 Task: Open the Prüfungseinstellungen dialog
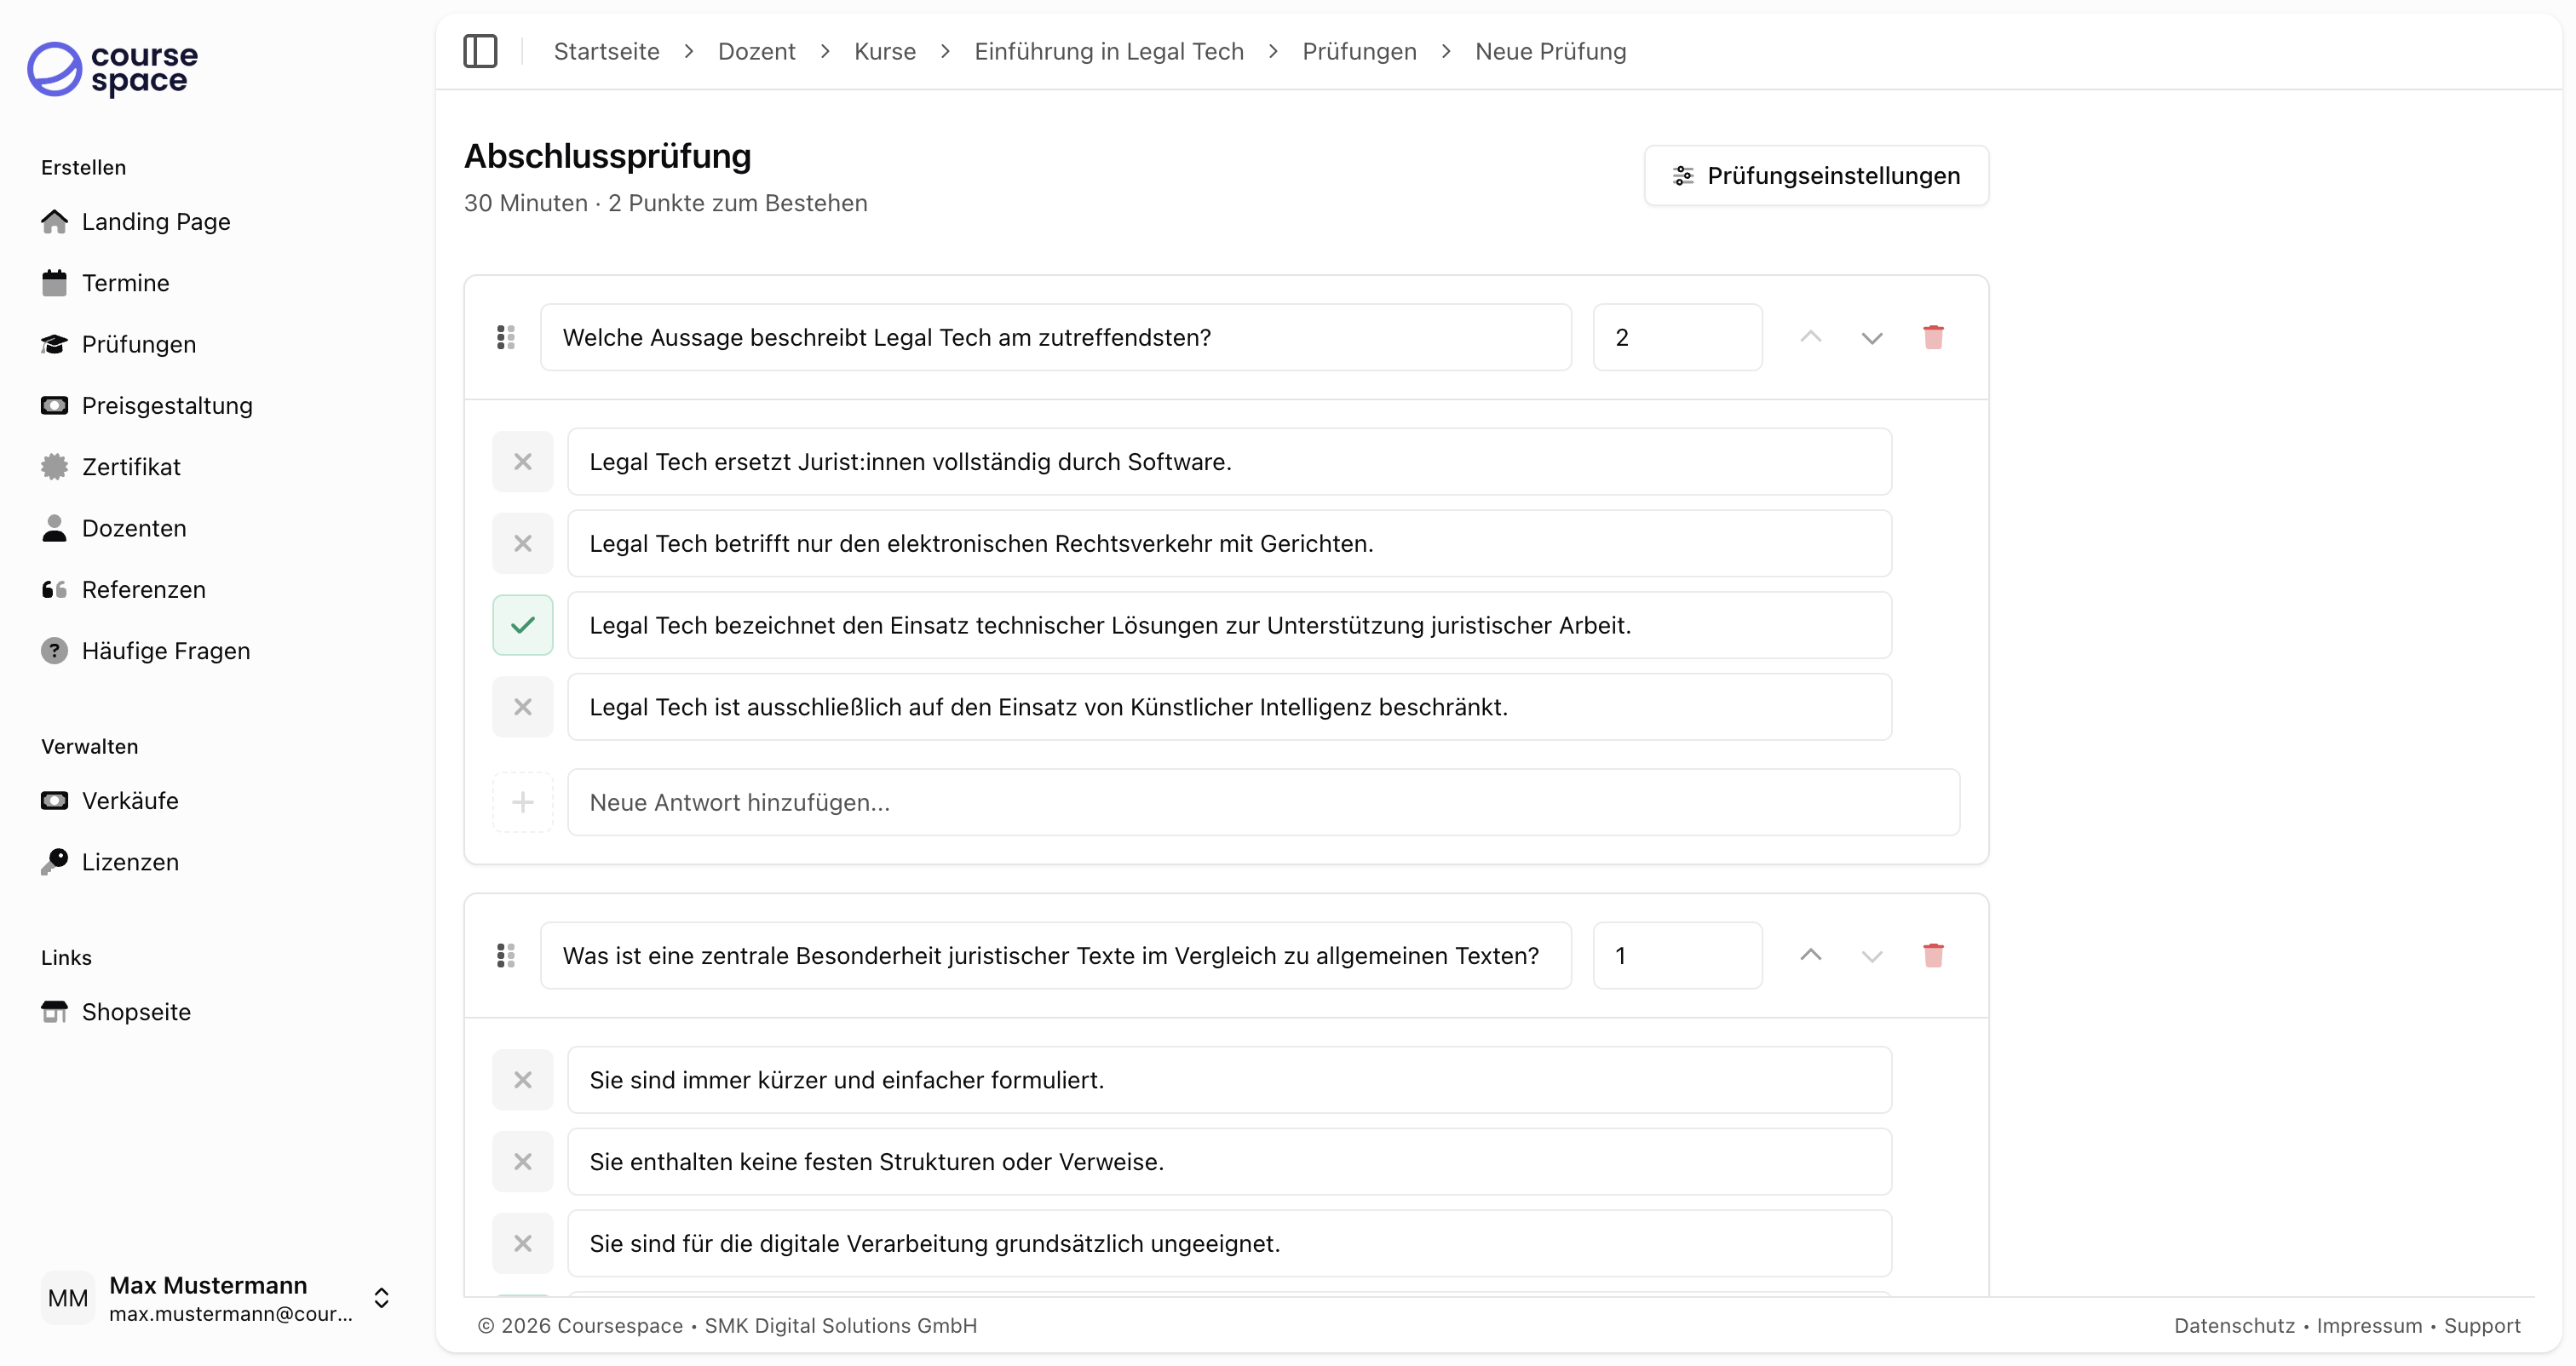click(x=1815, y=175)
